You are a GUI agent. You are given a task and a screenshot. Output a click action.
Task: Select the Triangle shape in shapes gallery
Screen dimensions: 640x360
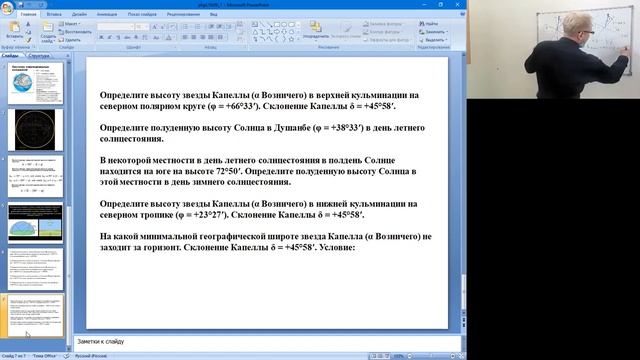255,32
